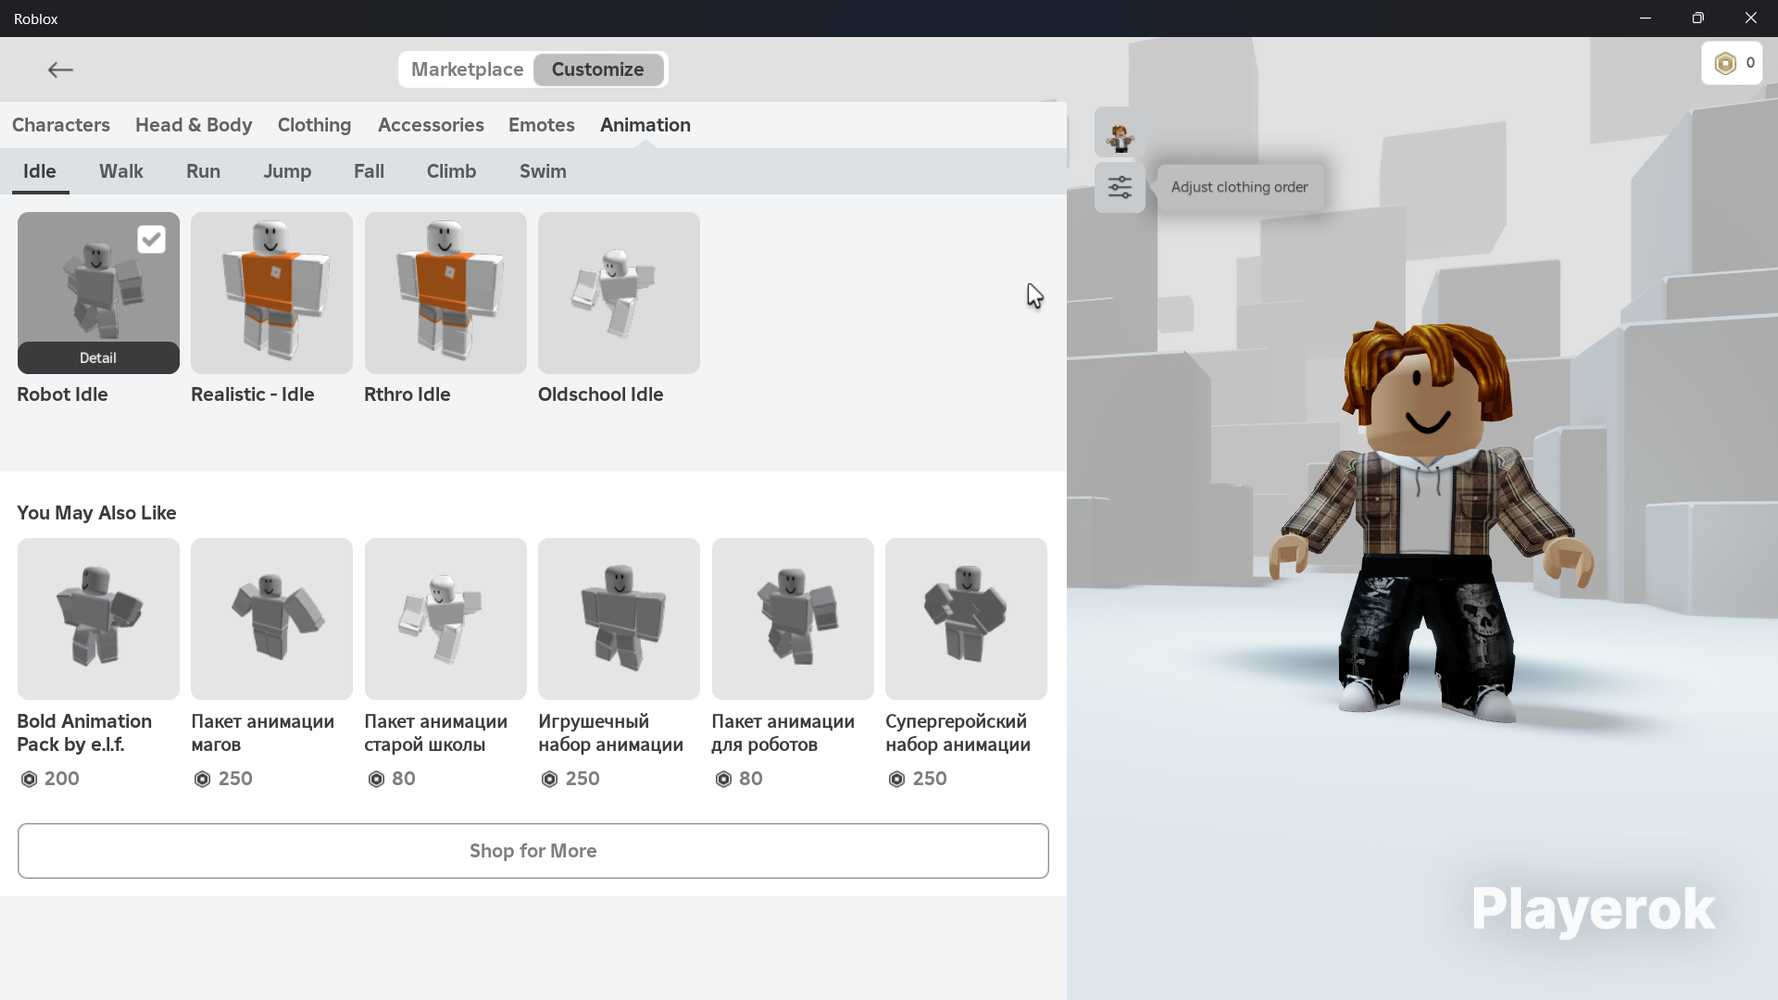Click the Пакет анимации магов title
This screenshot has height=1000, width=1778.
tap(263, 733)
